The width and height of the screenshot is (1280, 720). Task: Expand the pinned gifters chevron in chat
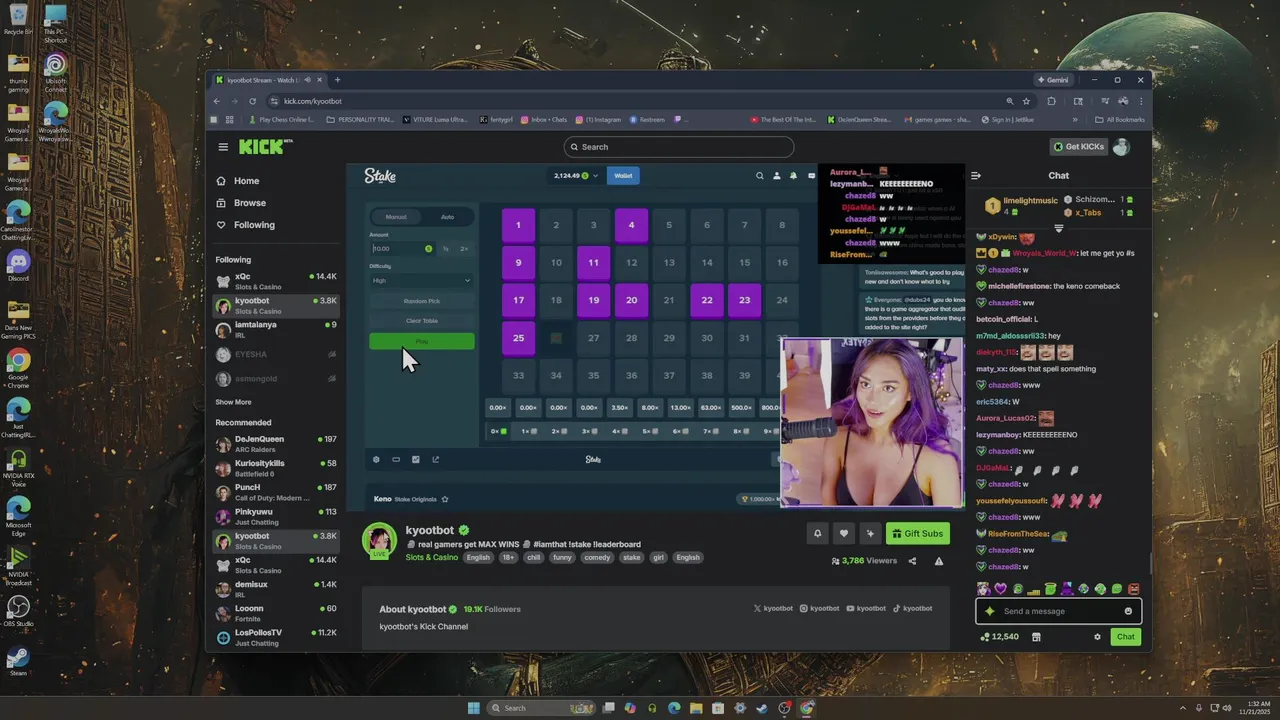[1058, 229]
